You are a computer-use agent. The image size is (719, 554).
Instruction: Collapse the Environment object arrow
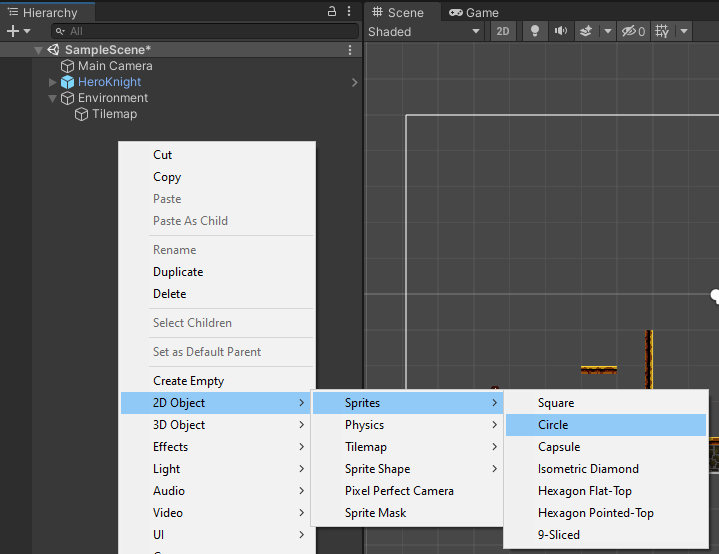coord(52,99)
